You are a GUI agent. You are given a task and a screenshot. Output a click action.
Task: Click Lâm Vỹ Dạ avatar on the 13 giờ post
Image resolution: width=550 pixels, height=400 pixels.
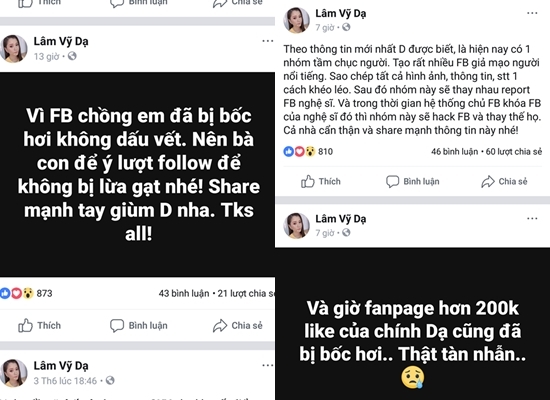click(x=13, y=48)
